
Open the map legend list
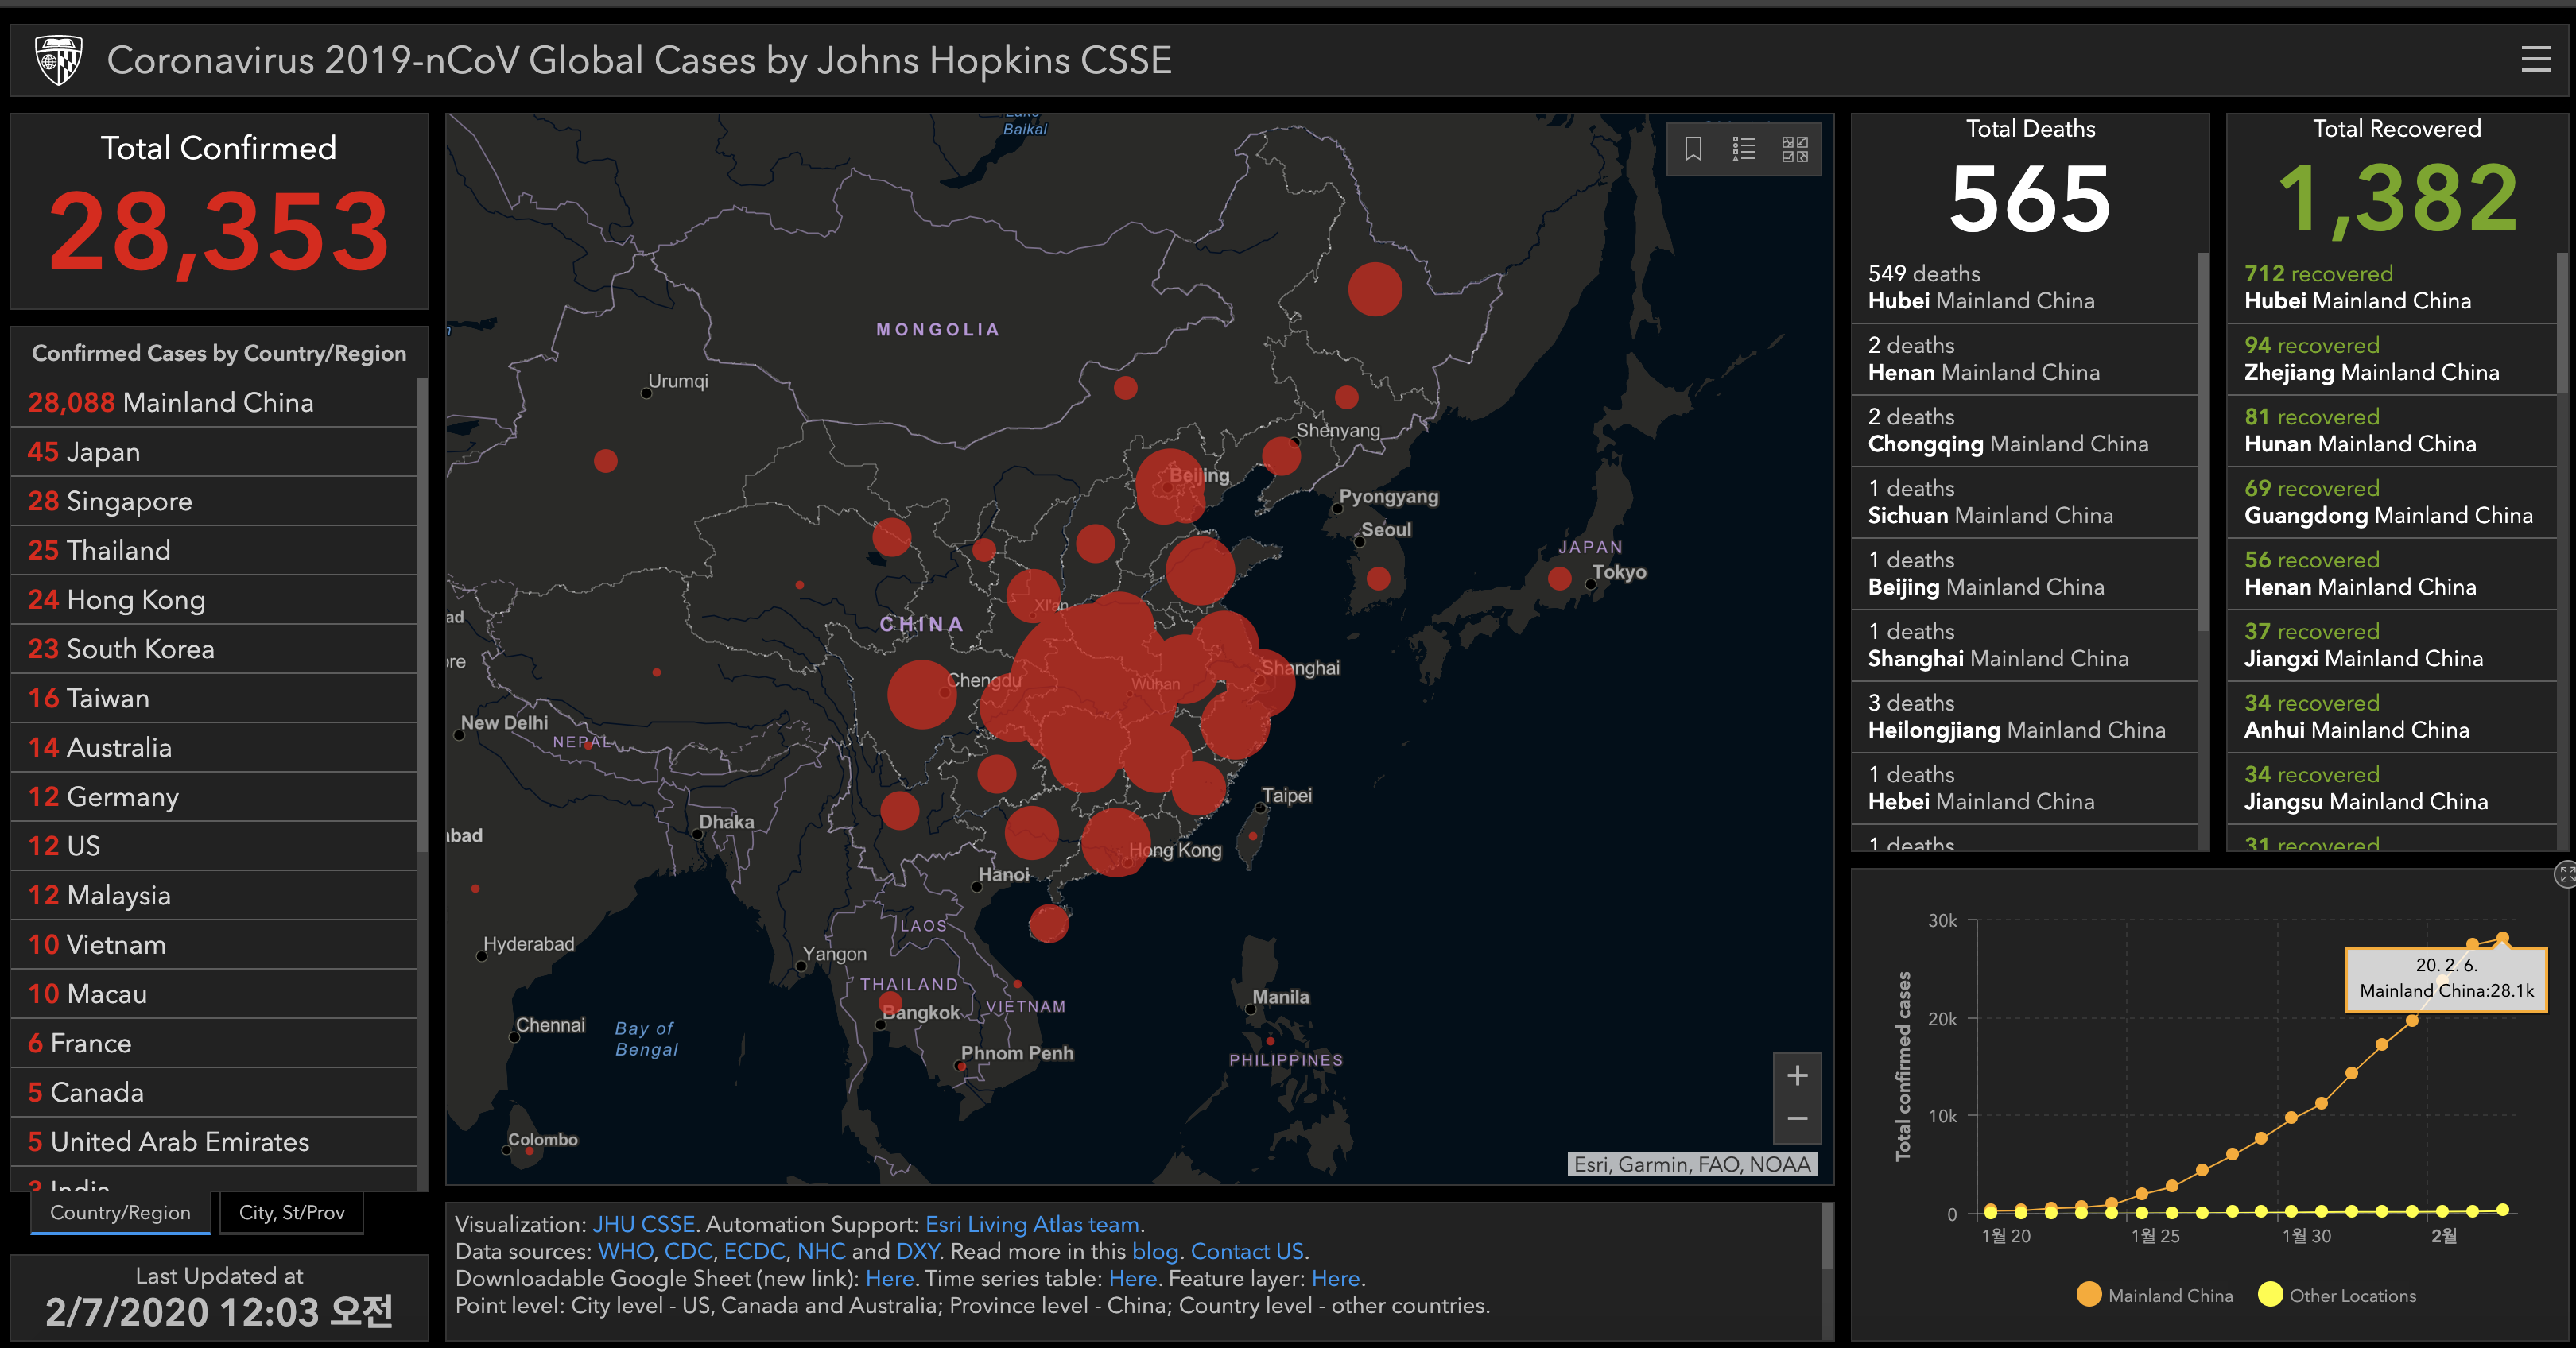(1744, 149)
